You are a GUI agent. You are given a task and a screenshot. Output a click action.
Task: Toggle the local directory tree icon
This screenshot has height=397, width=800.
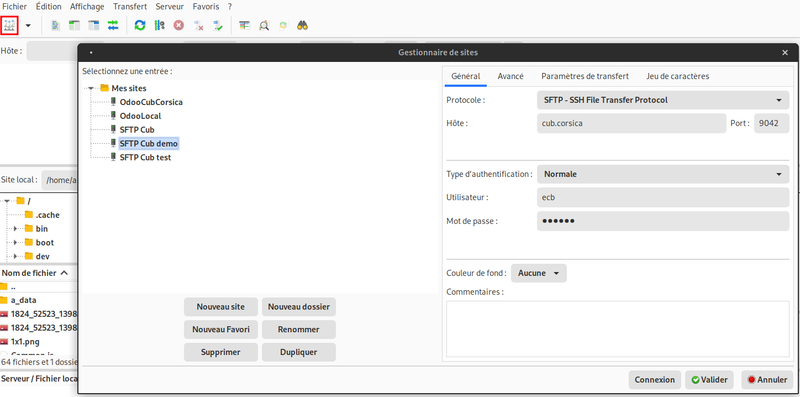pos(74,25)
